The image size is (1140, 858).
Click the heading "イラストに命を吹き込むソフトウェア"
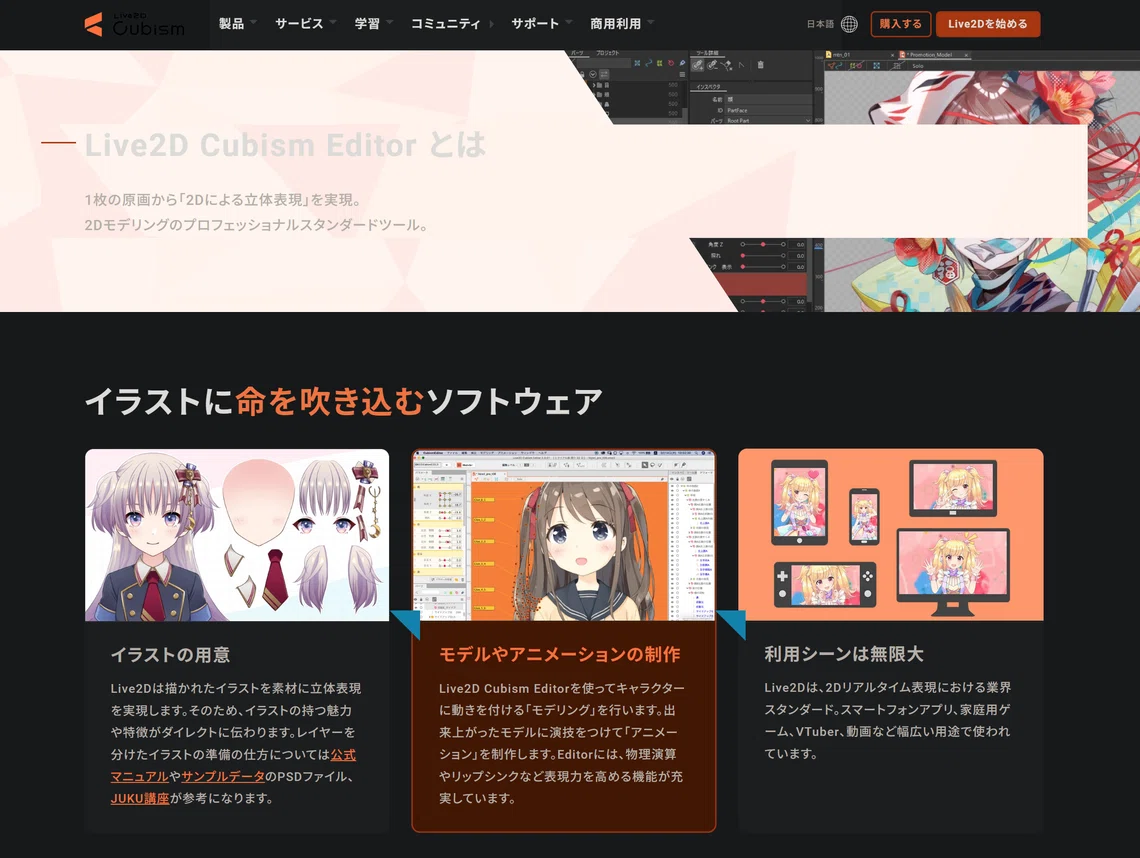(x=344, y=401)
